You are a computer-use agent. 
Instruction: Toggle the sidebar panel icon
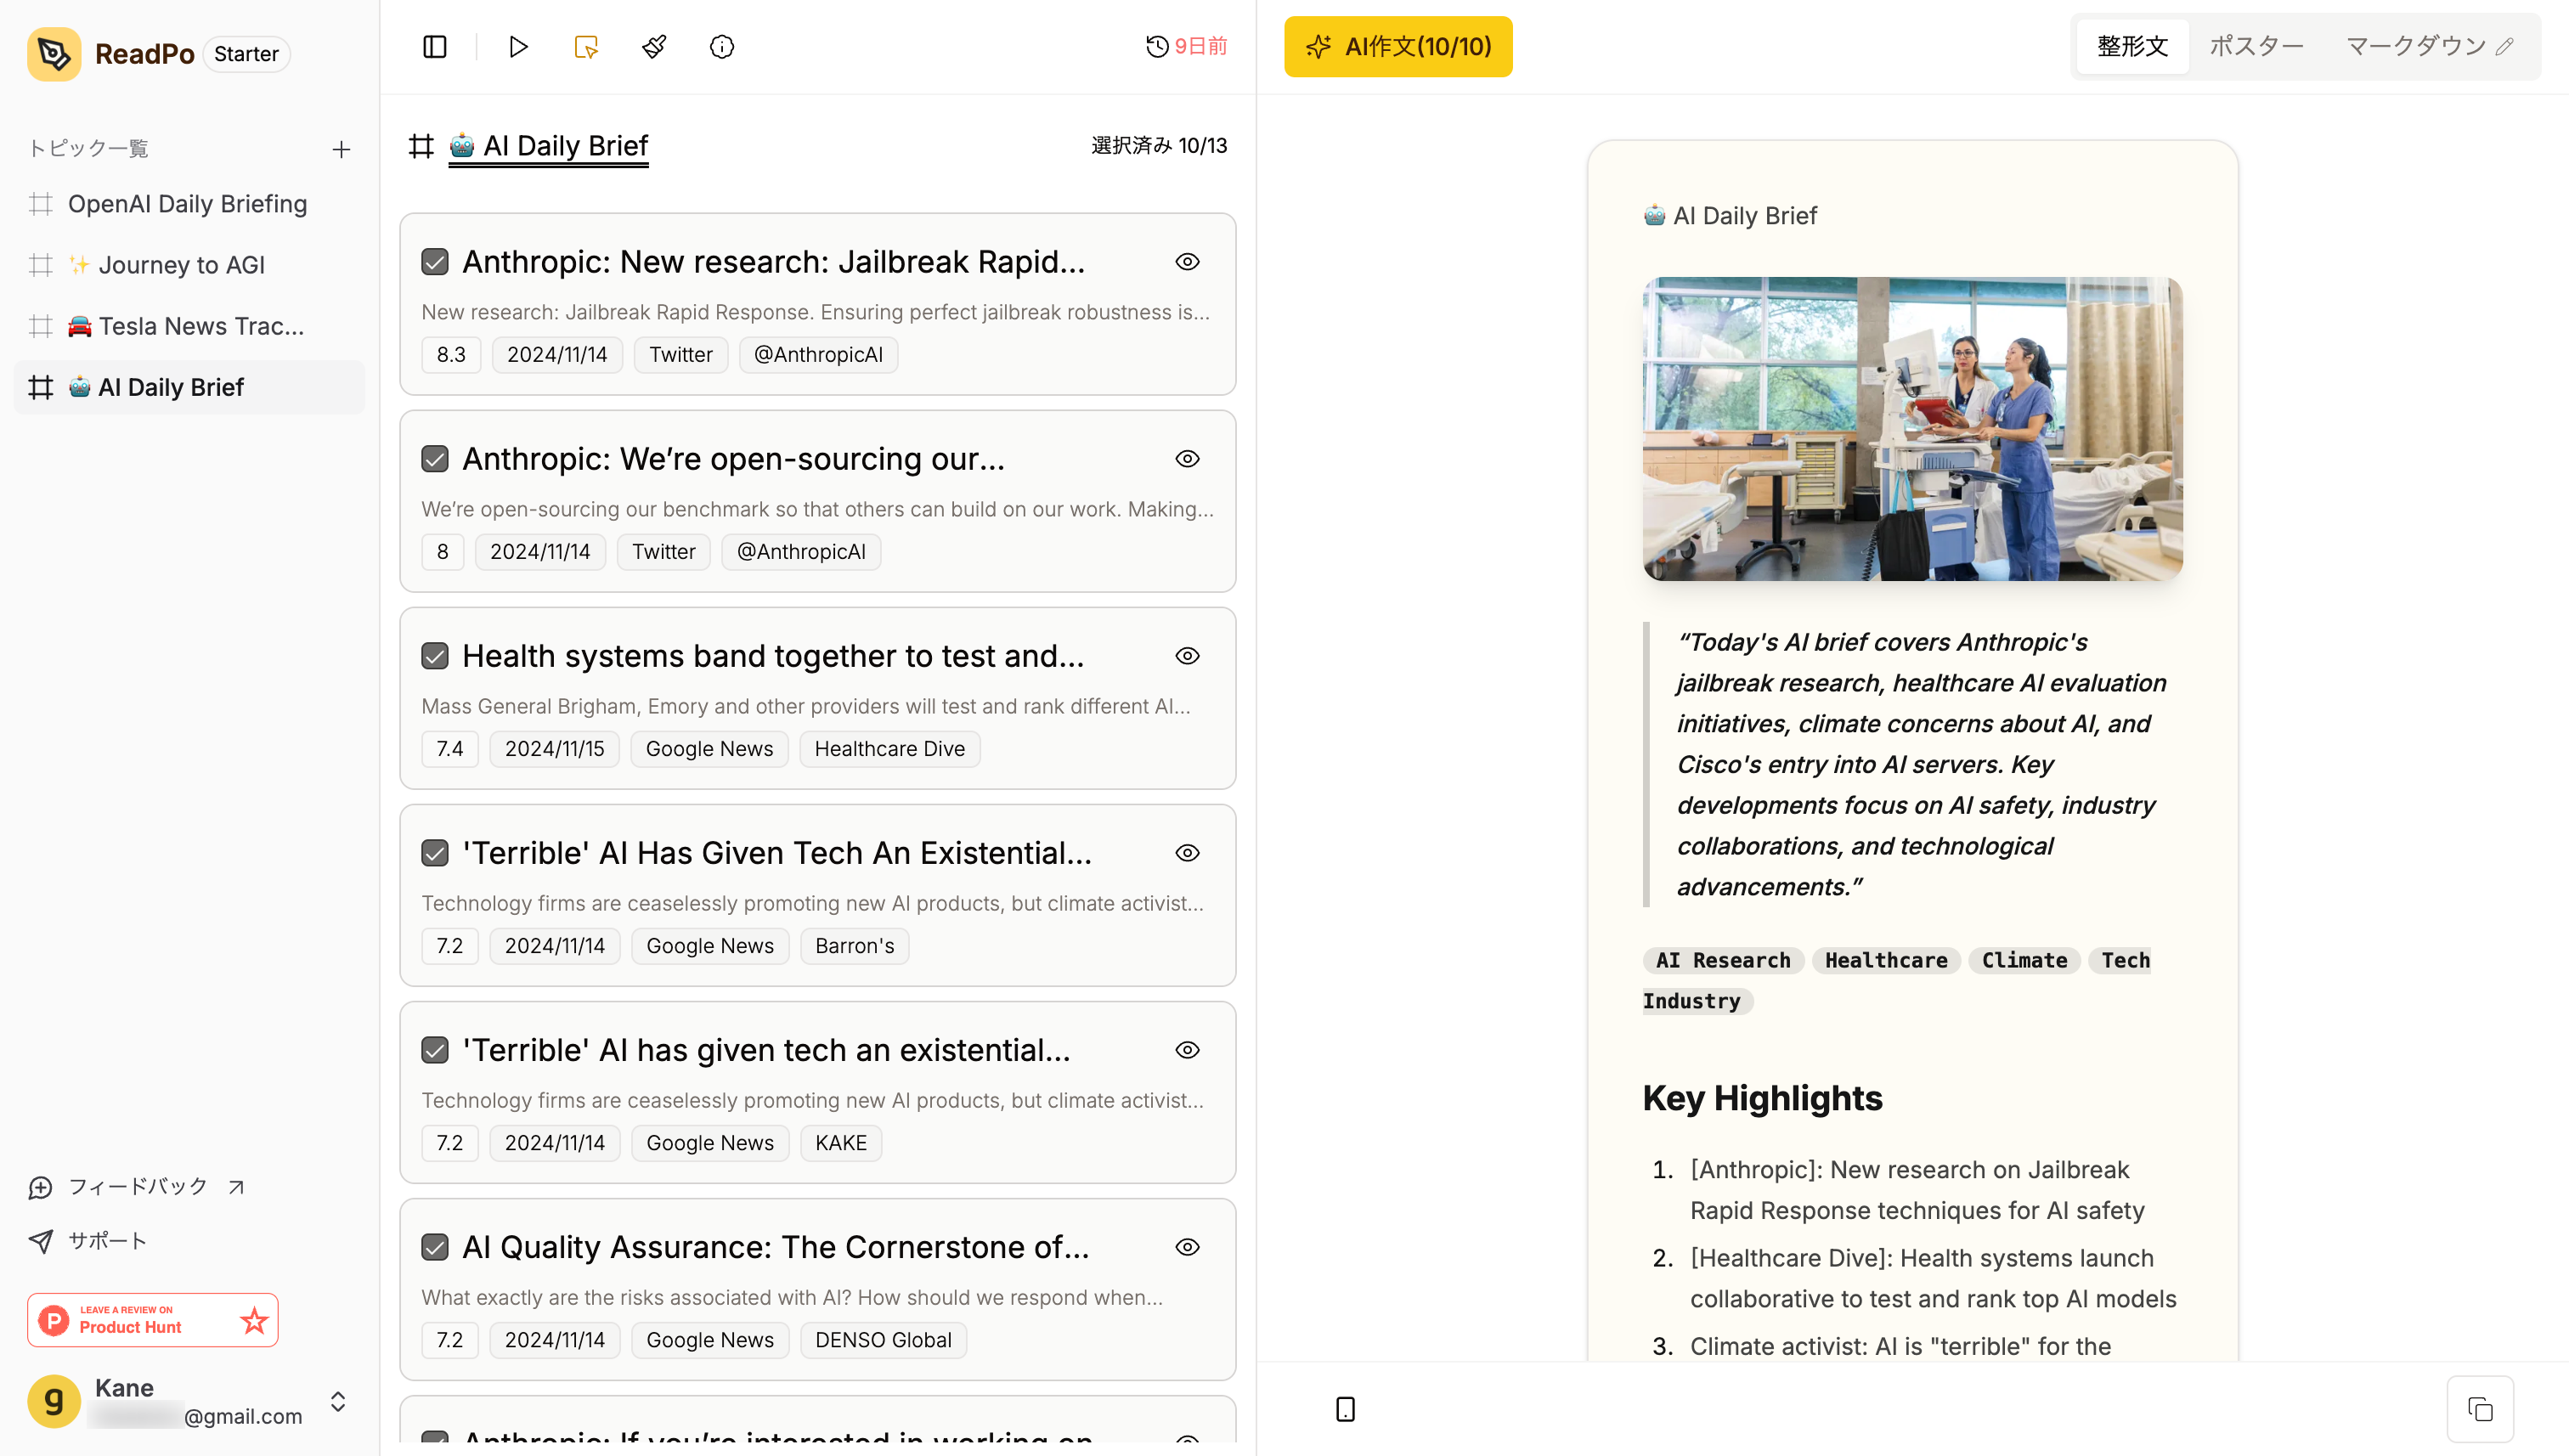[434, 47]
